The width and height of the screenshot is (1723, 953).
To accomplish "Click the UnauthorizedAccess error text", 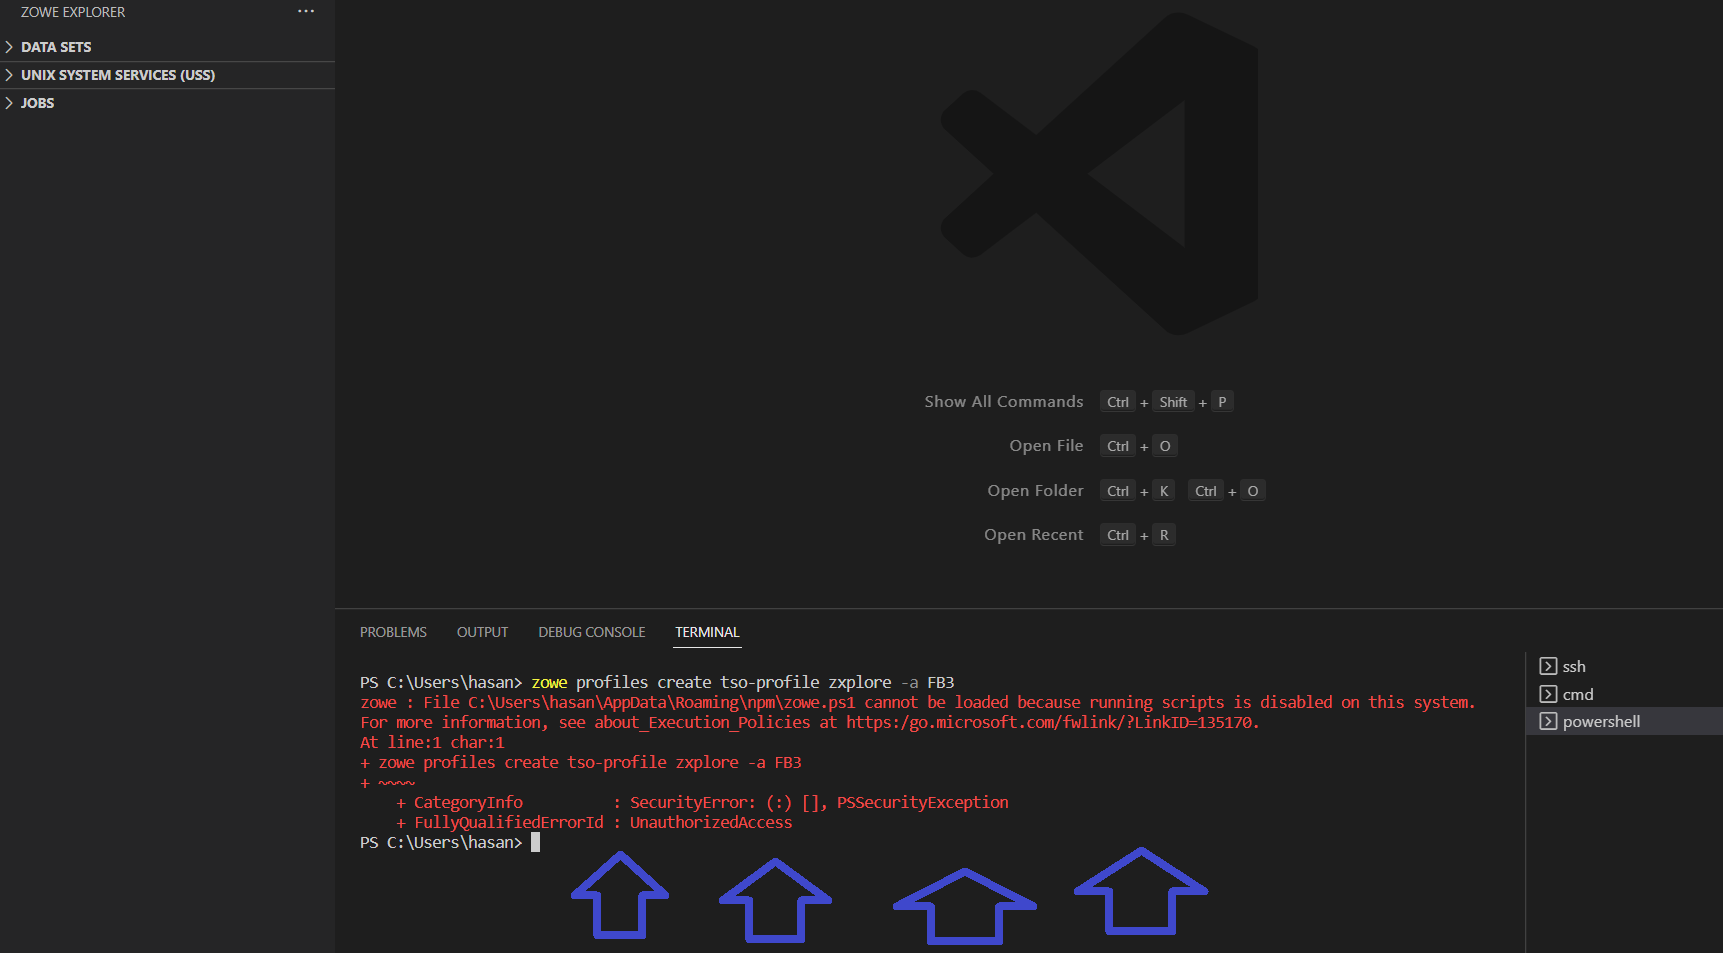I will point(711,822).
